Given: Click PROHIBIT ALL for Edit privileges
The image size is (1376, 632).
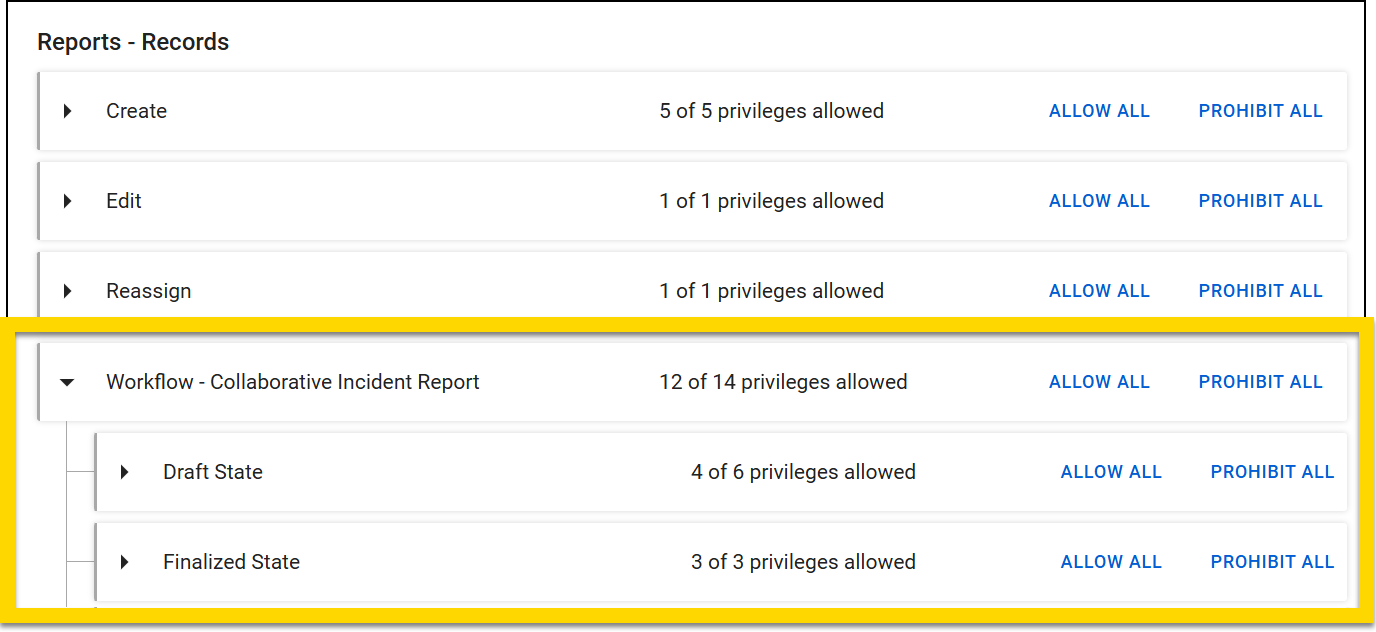Looking at the screenshot, I should (x=1259, y=201).
